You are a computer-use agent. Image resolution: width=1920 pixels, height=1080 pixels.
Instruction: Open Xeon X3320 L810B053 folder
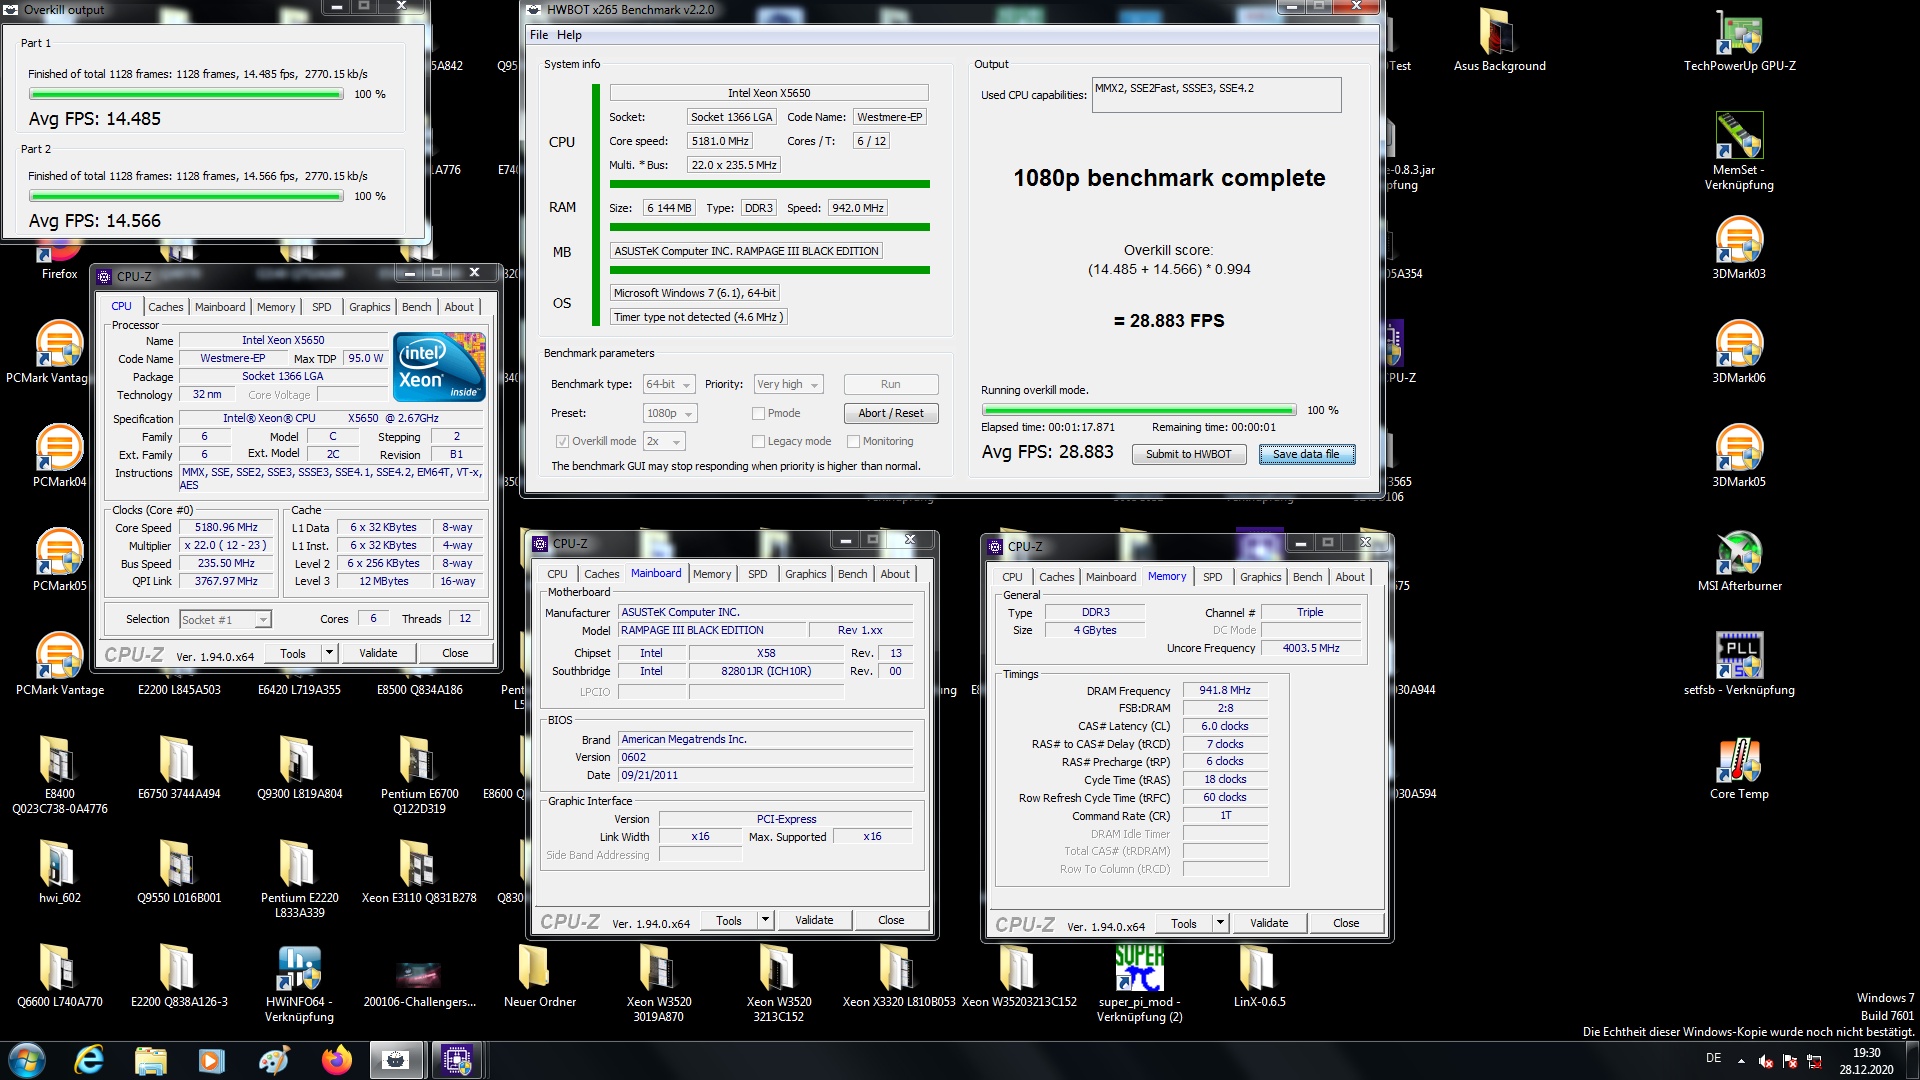898,976
